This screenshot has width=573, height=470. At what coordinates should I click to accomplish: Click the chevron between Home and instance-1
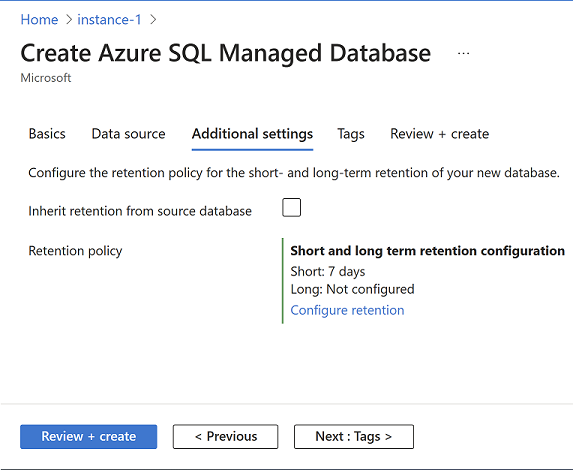pos(69,20)
